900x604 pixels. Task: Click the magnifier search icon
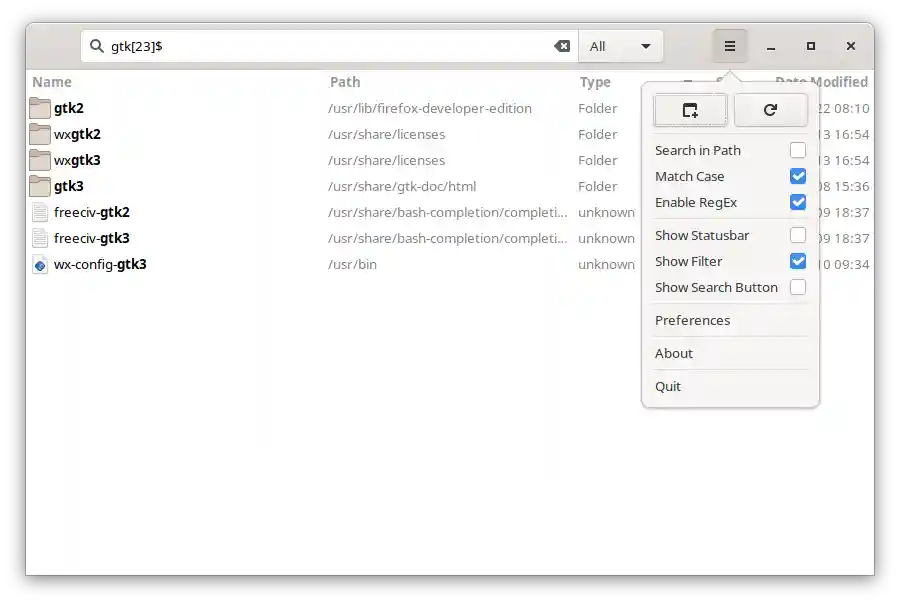click(x=96, y=46)
